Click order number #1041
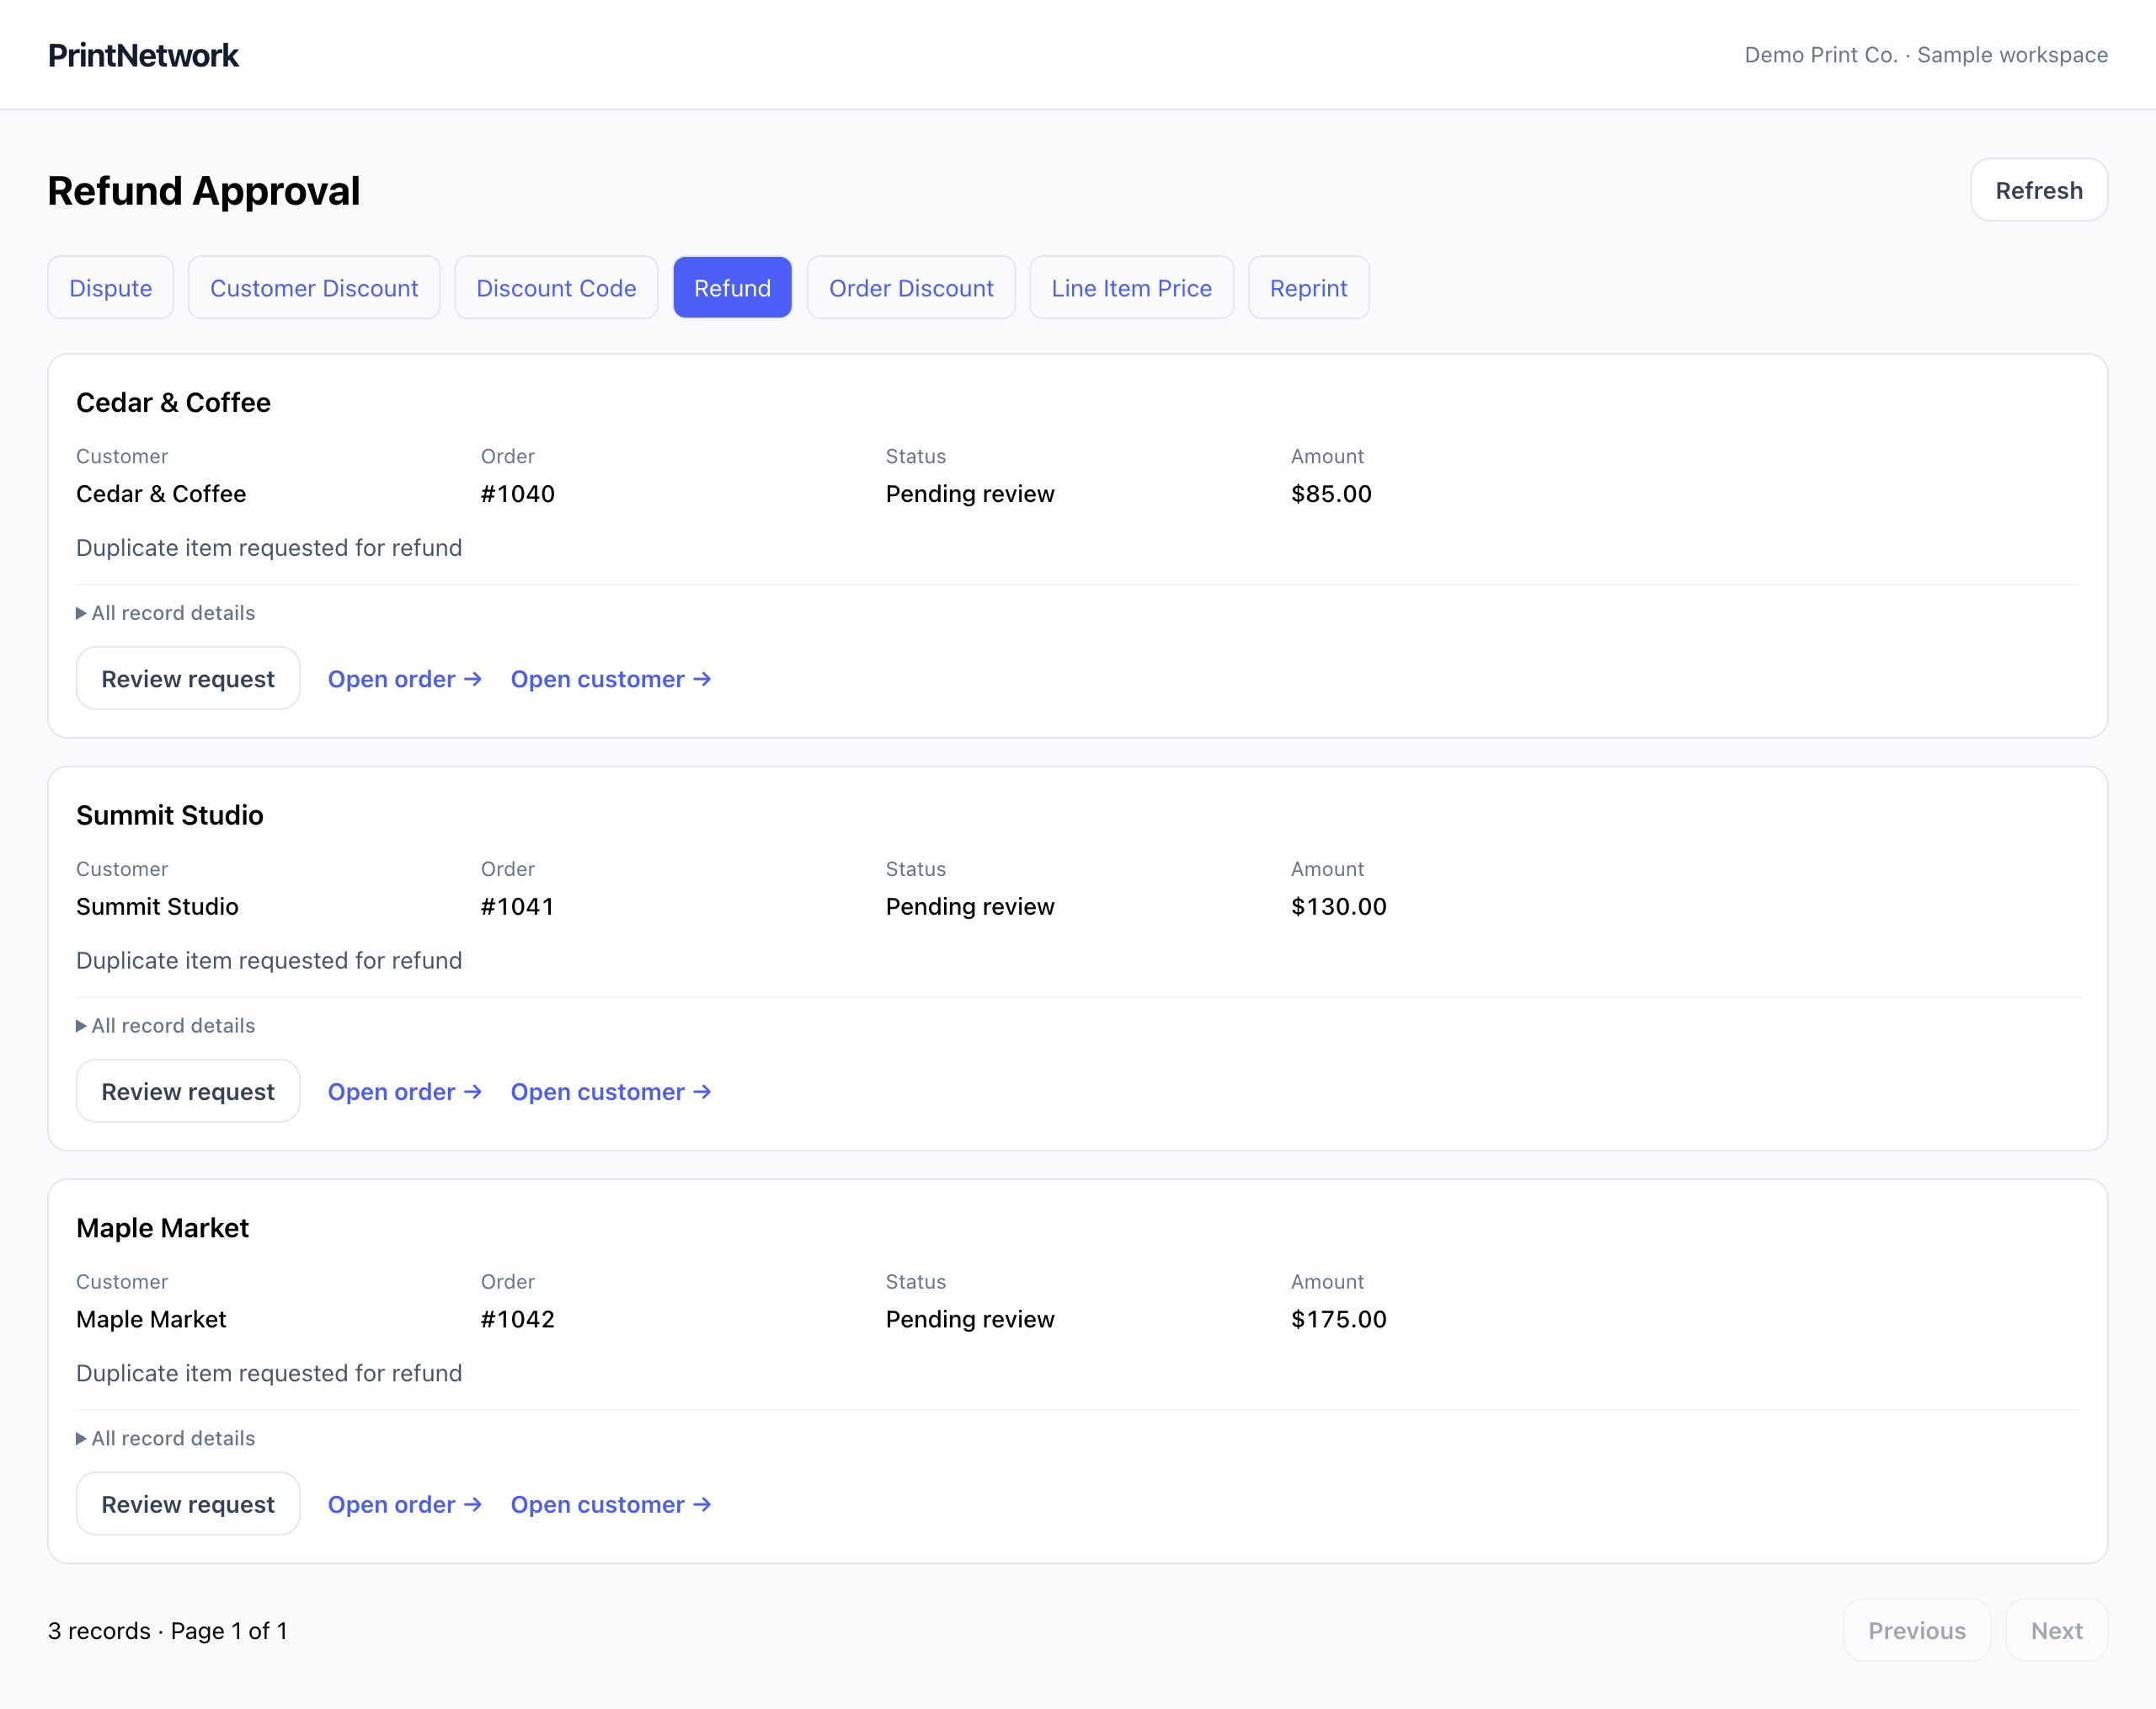 (x=517, y=906)
